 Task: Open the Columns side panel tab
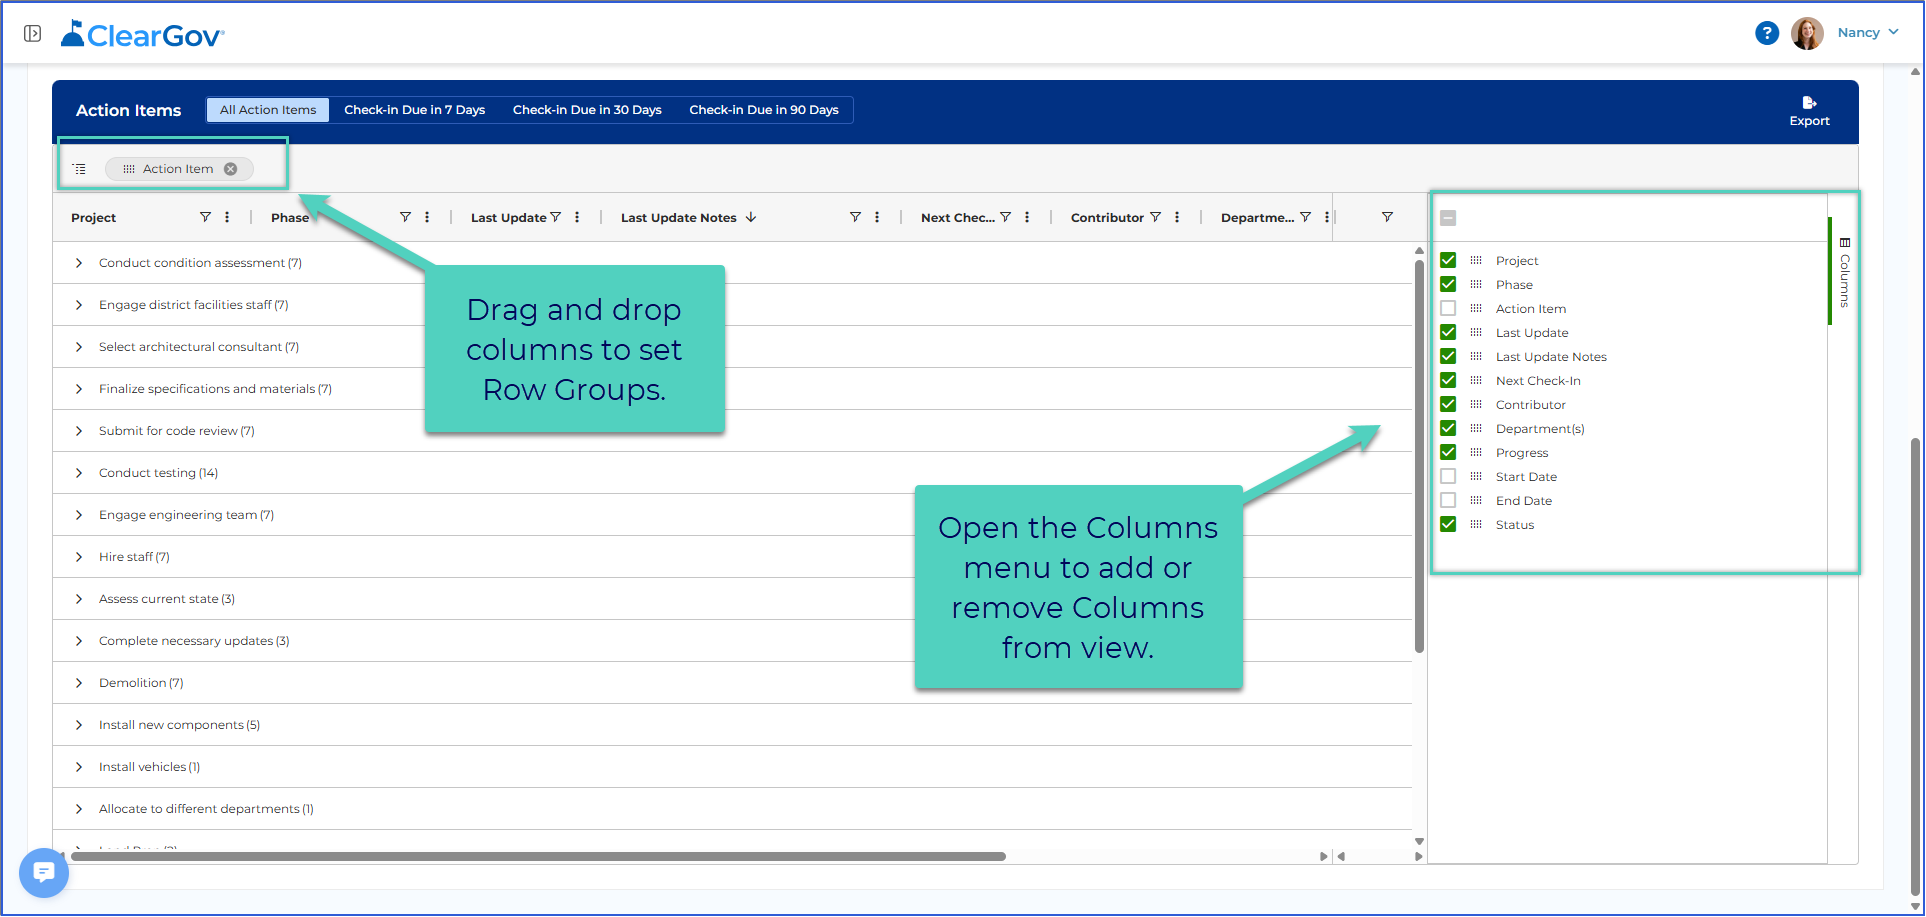1844,272
